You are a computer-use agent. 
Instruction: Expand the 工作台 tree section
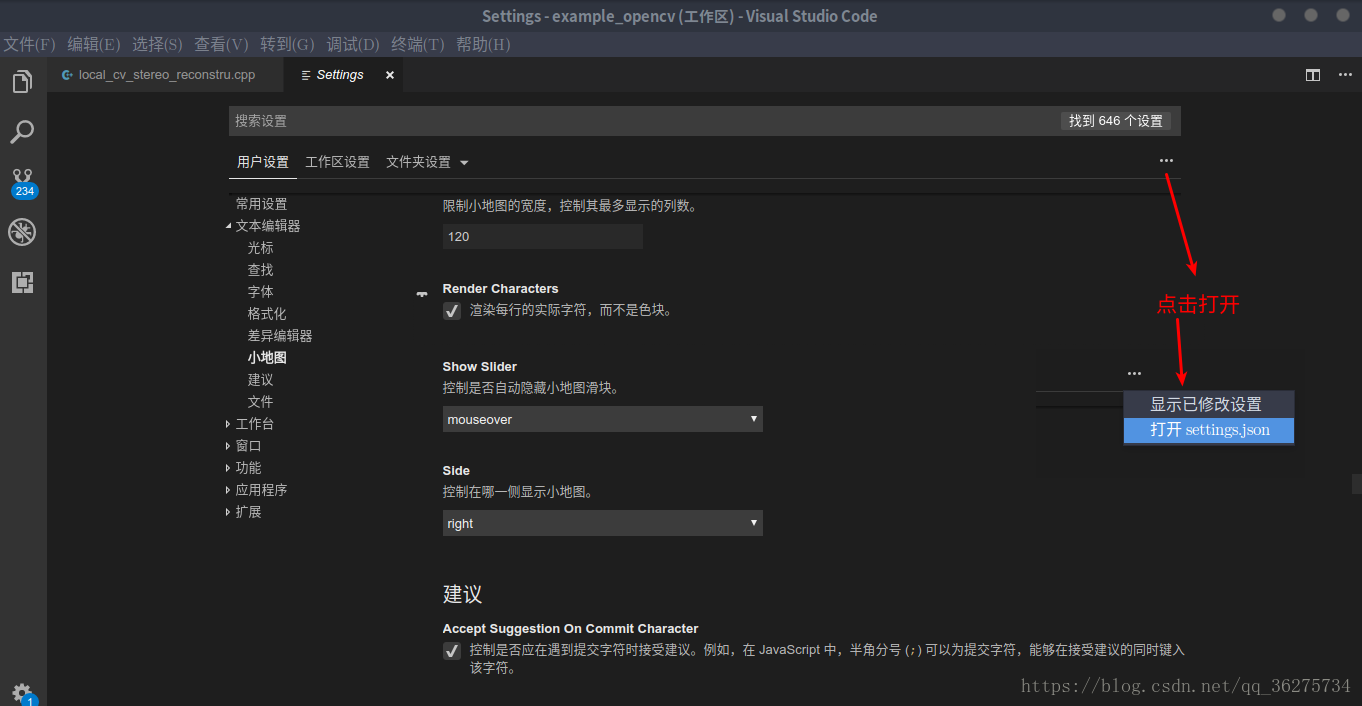click(x=229, y=424)
